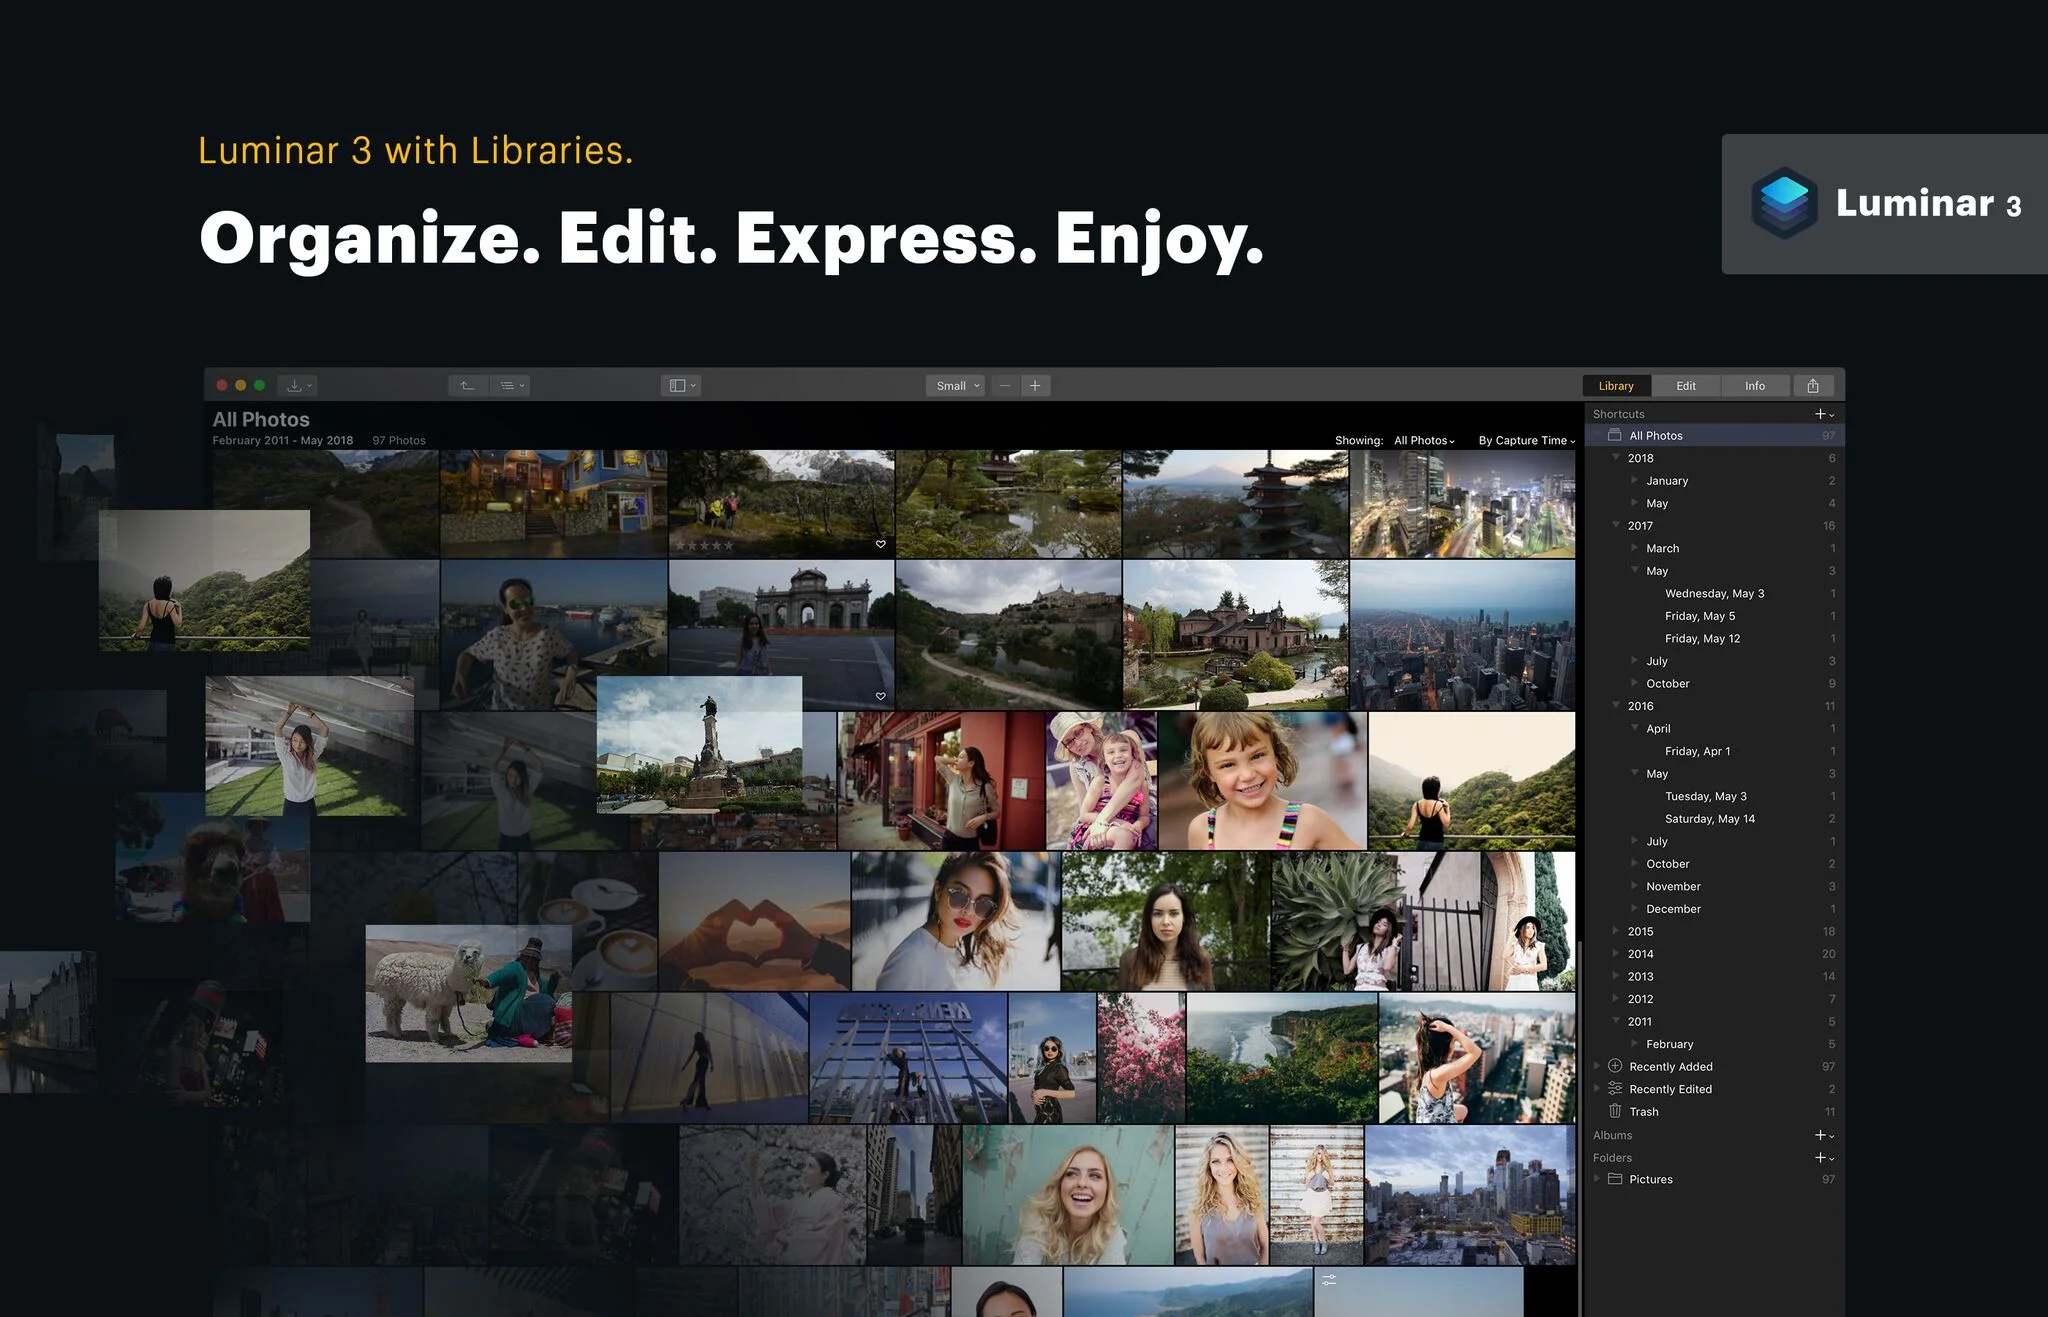Select the Trash icon in the sidebar
This screenshot has height=1317, width=2048.
click(1616, 1111)
